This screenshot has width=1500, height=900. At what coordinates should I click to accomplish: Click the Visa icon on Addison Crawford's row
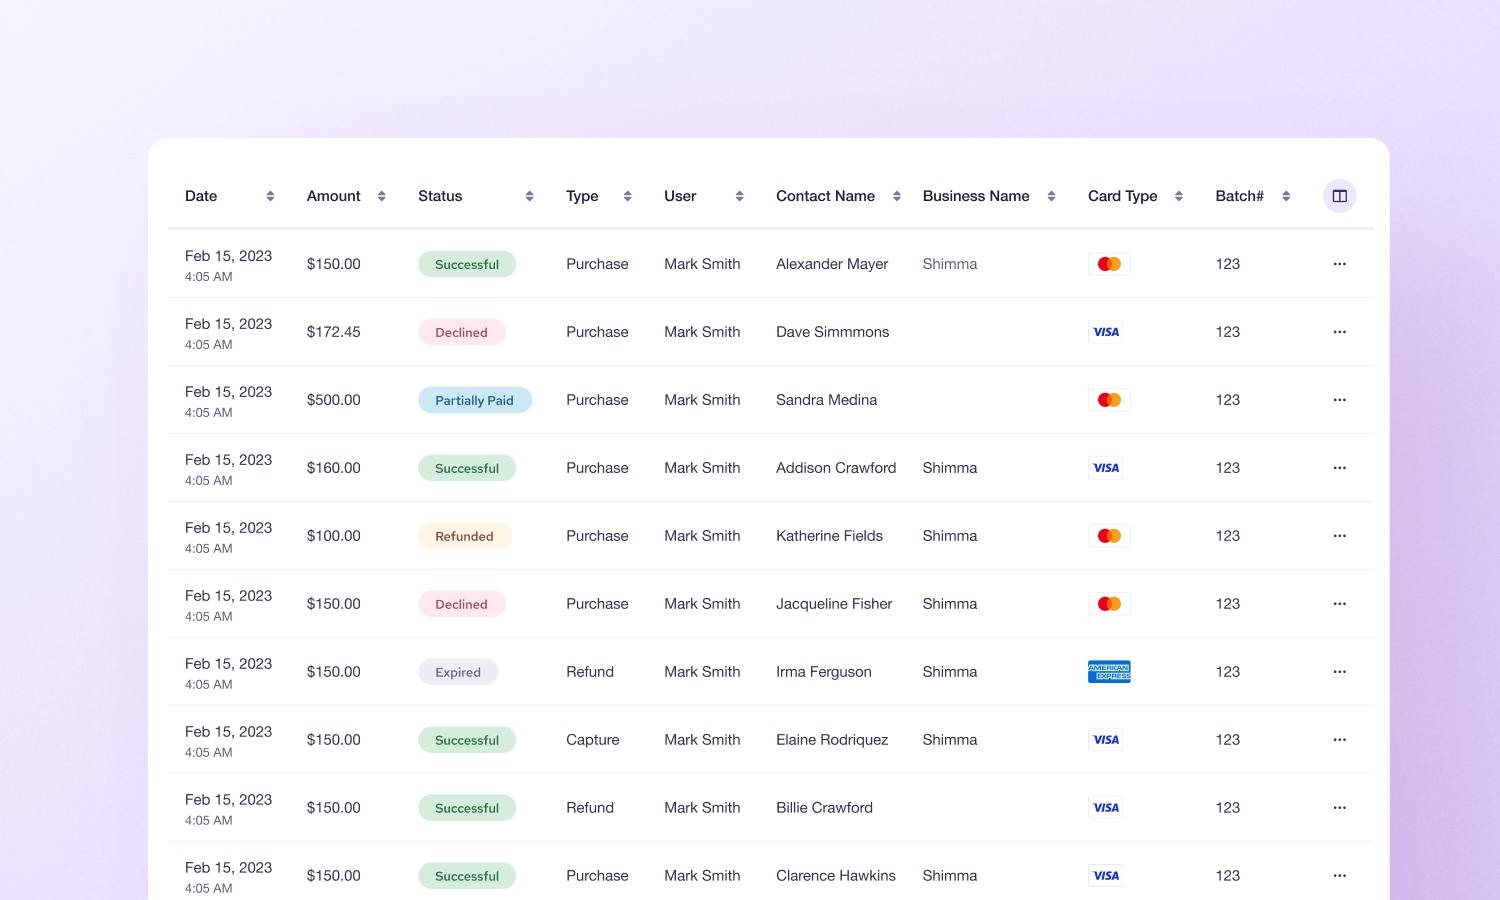click(1105, 467)
